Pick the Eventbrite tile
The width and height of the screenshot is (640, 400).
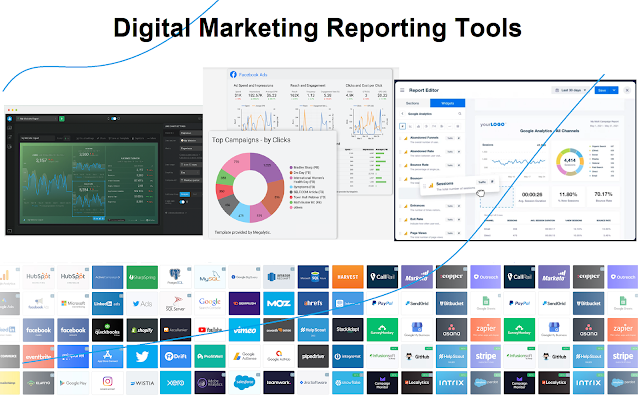tap(38, 356)
